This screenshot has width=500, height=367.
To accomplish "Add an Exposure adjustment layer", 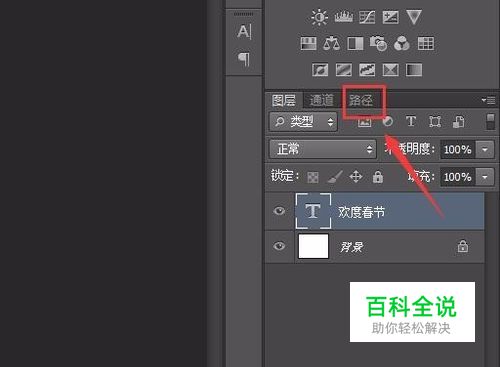I will [x=390, y=17].
